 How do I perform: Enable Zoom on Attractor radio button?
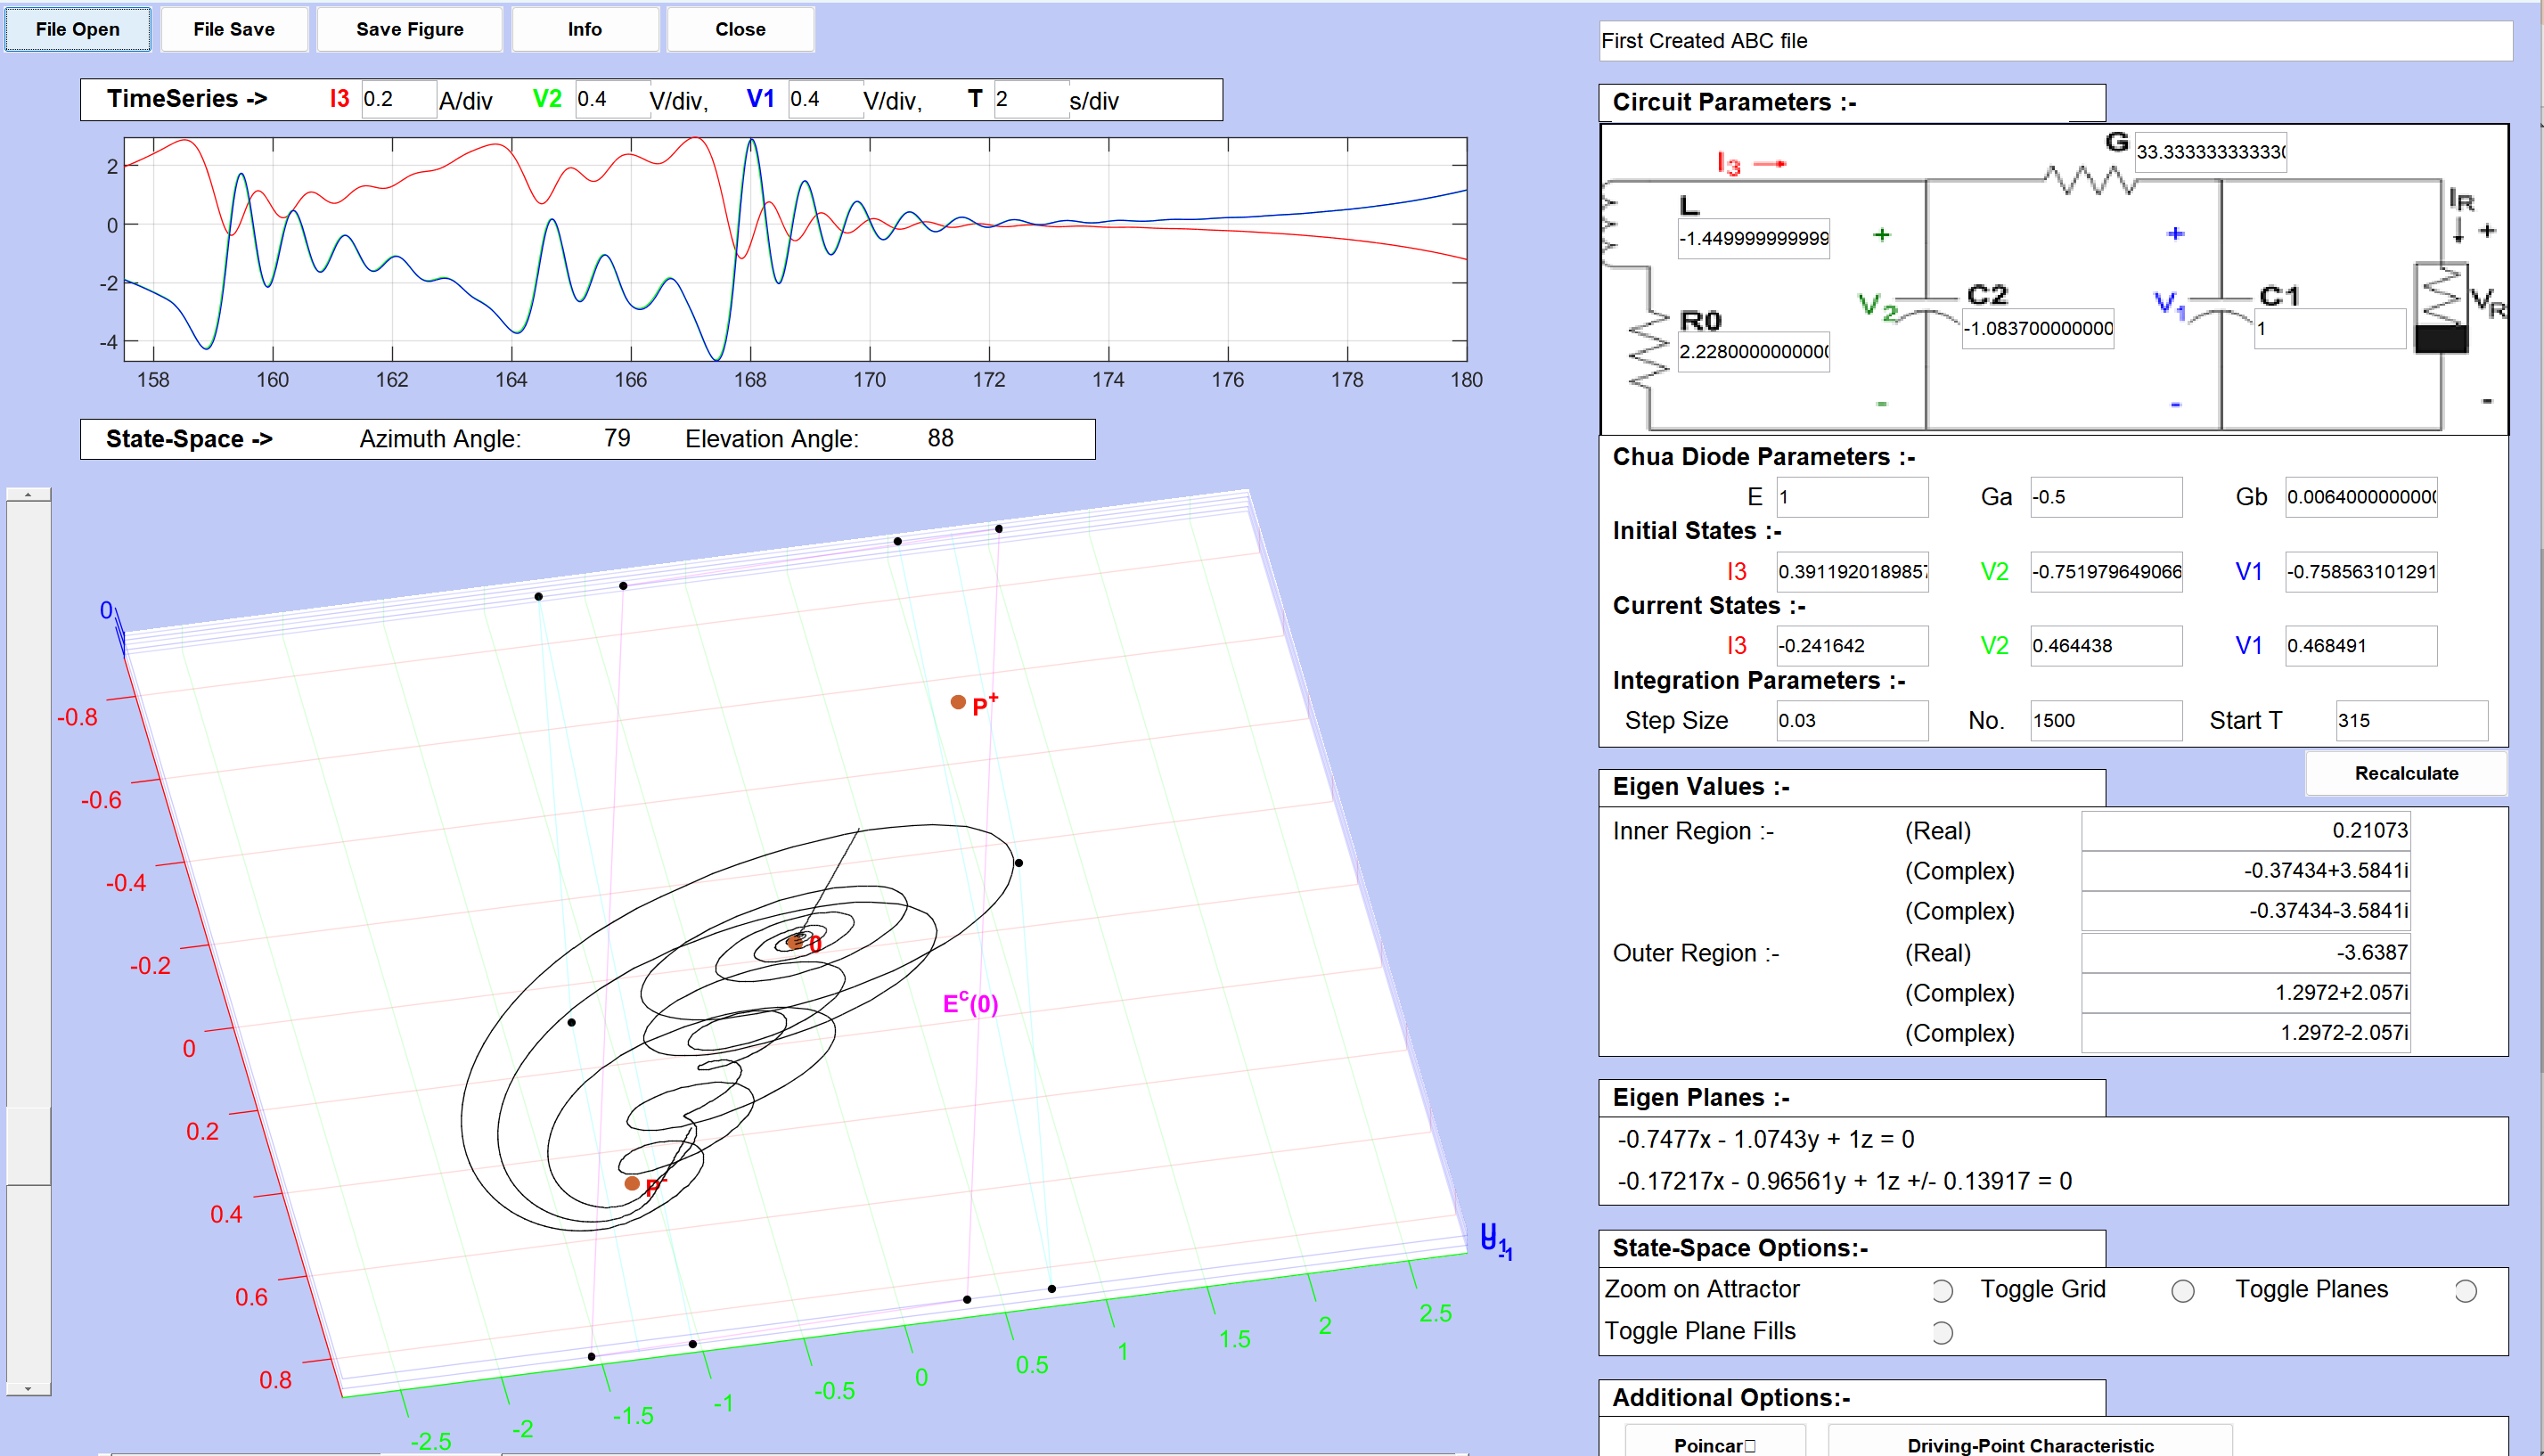(1942, 1291)
